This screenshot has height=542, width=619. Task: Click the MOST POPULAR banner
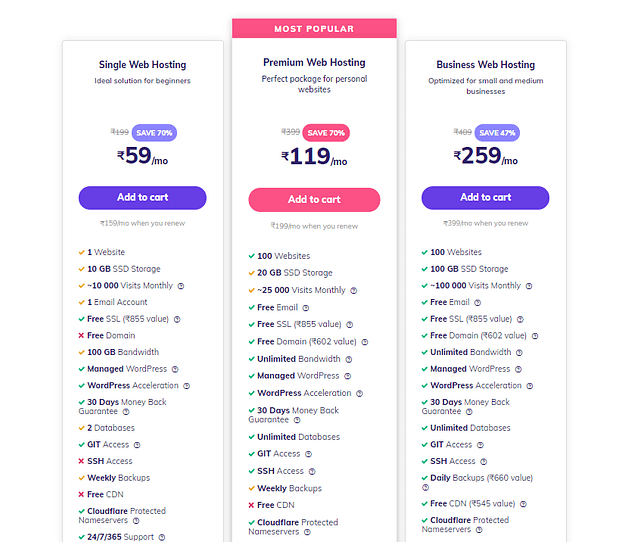click(314, 28)
